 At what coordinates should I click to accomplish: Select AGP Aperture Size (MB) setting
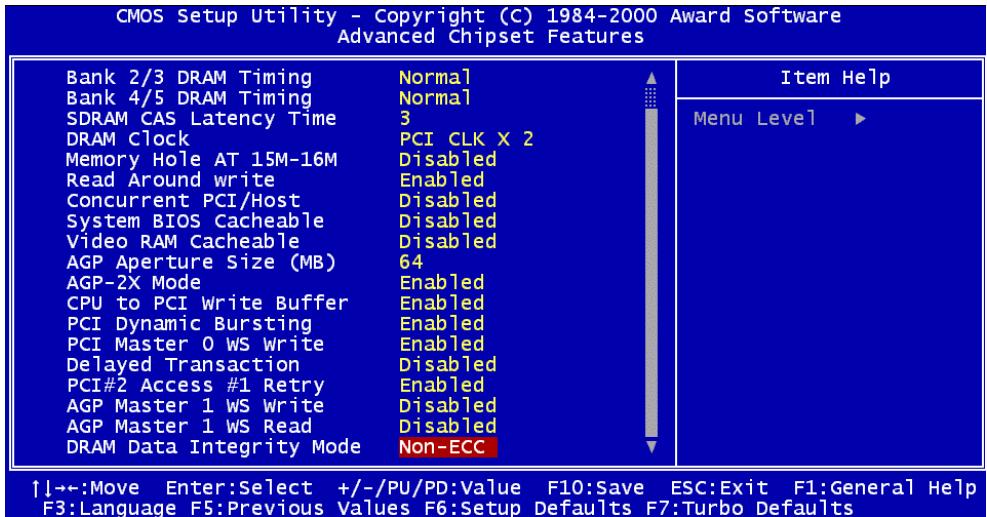201,262
